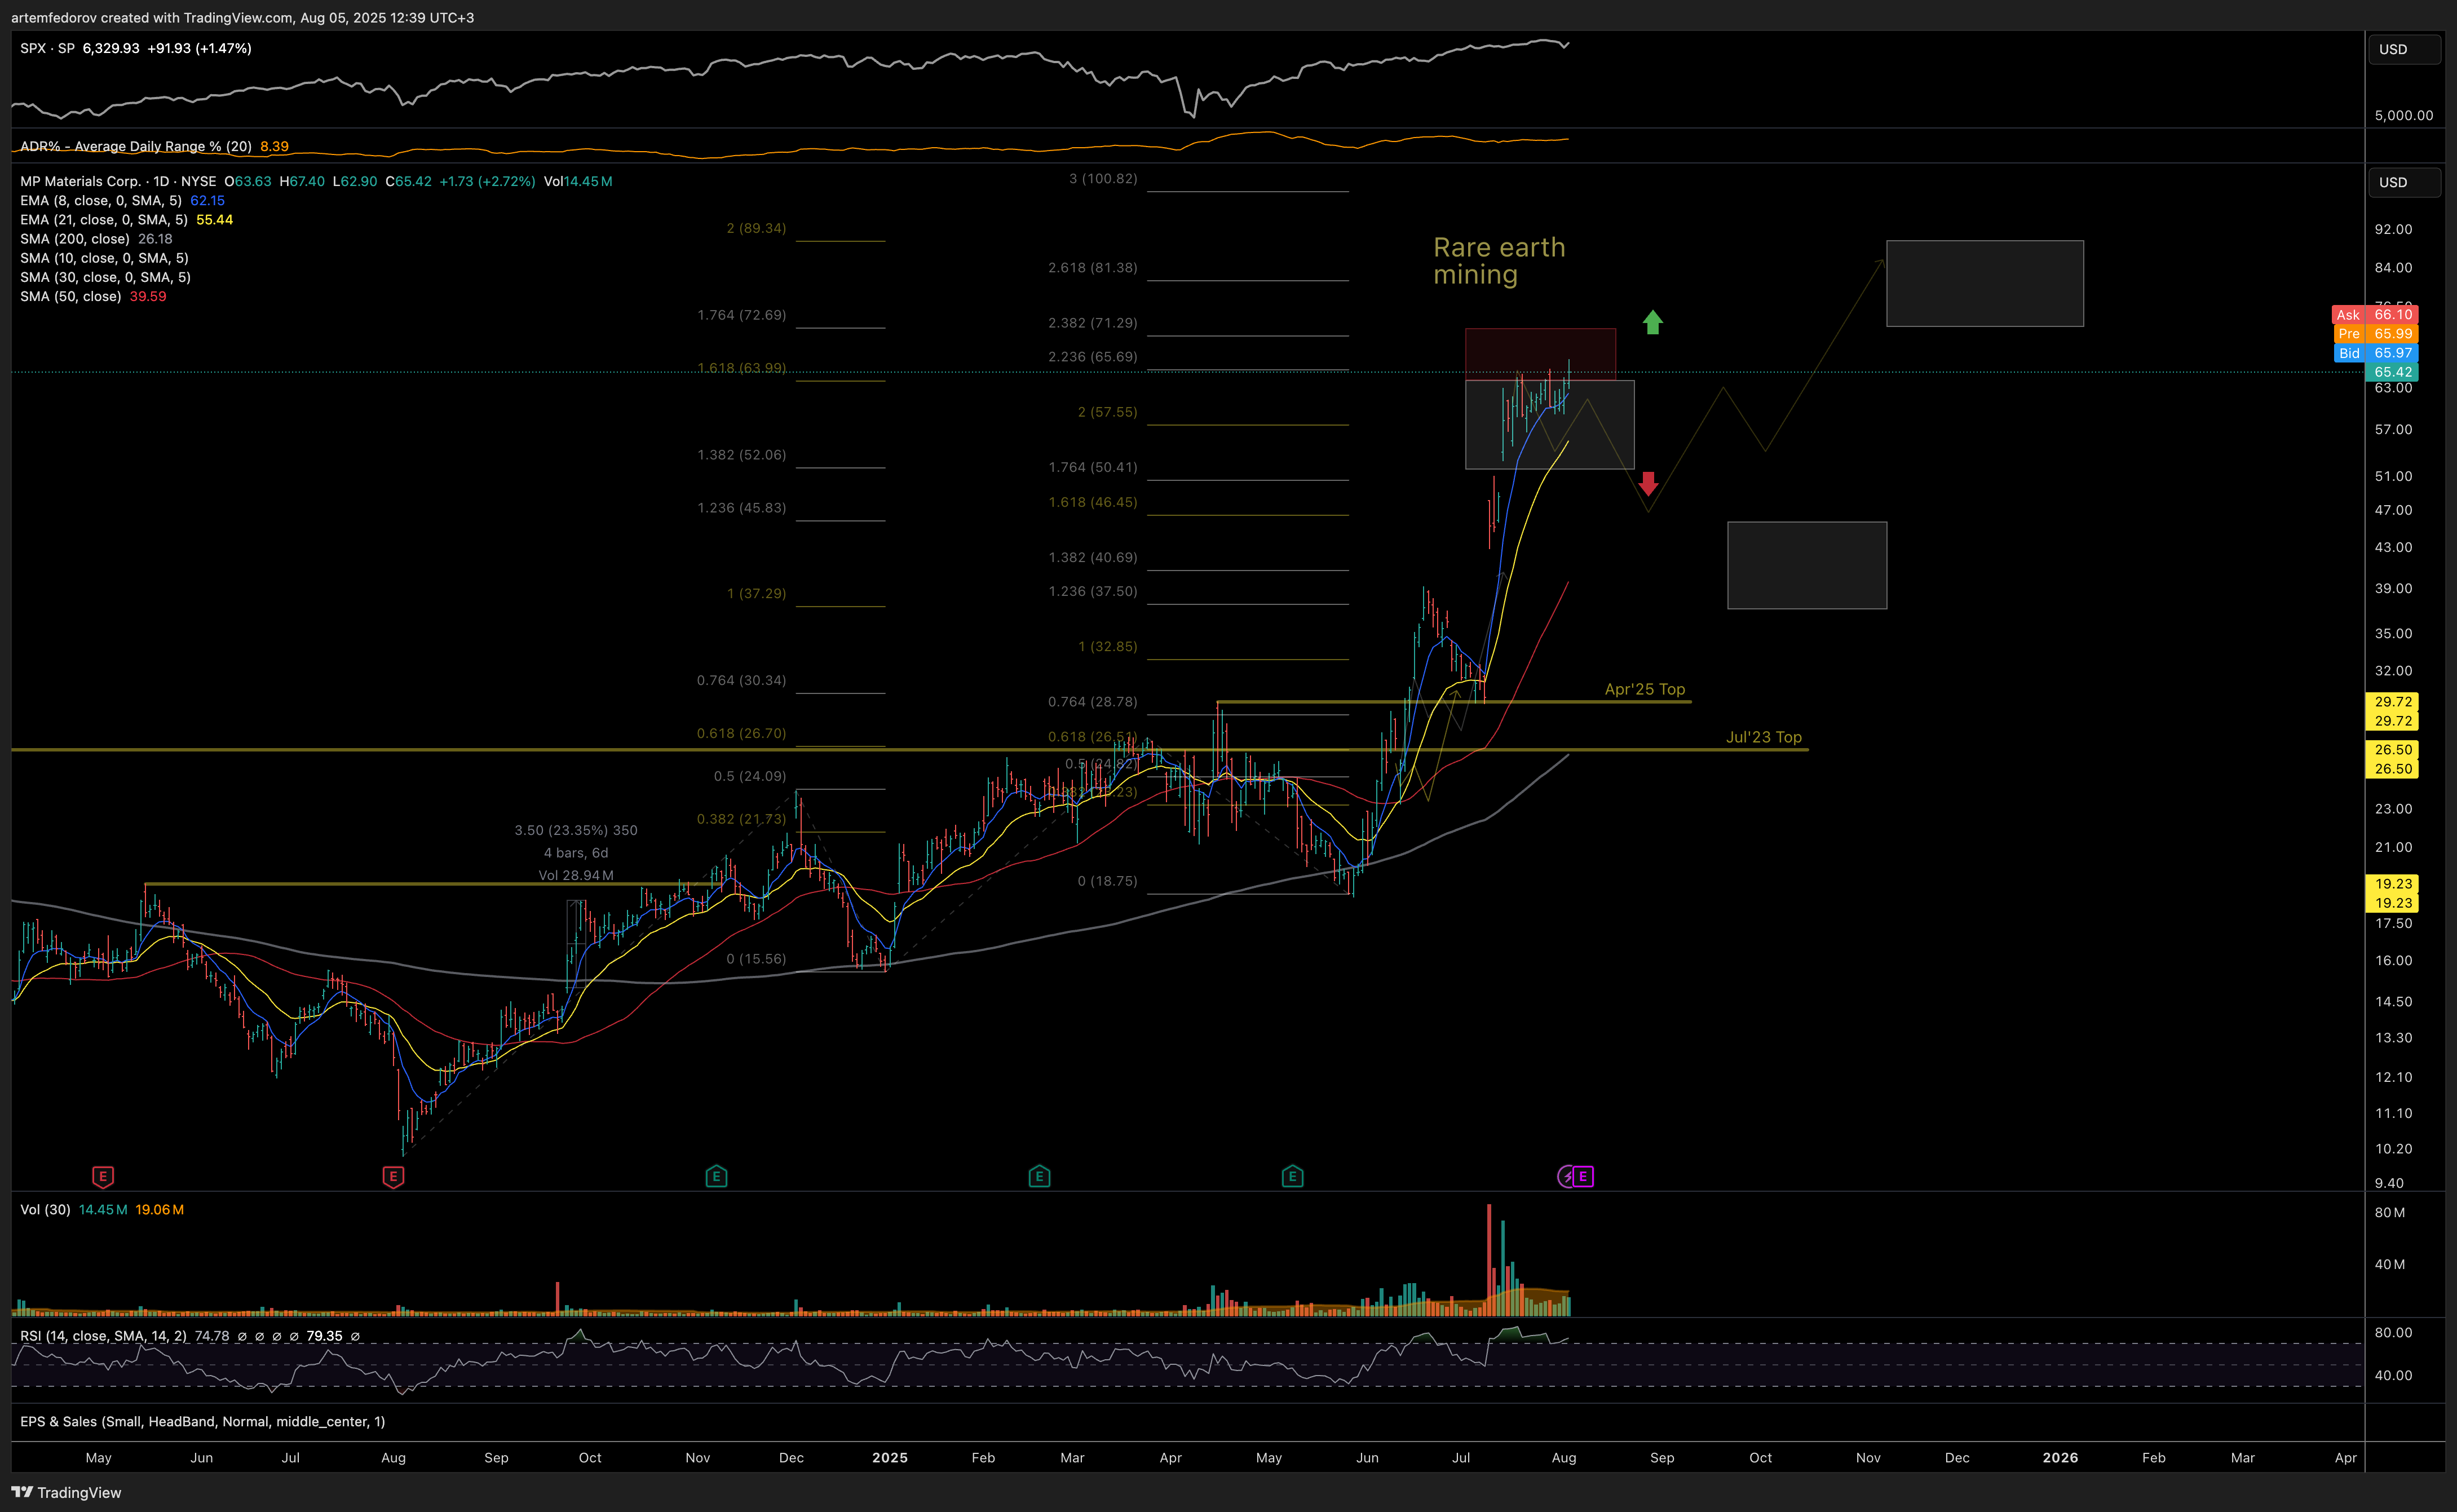
Task: Click the 0 (15.56) Fibonacci level label
Action: (x=756, y=958)
